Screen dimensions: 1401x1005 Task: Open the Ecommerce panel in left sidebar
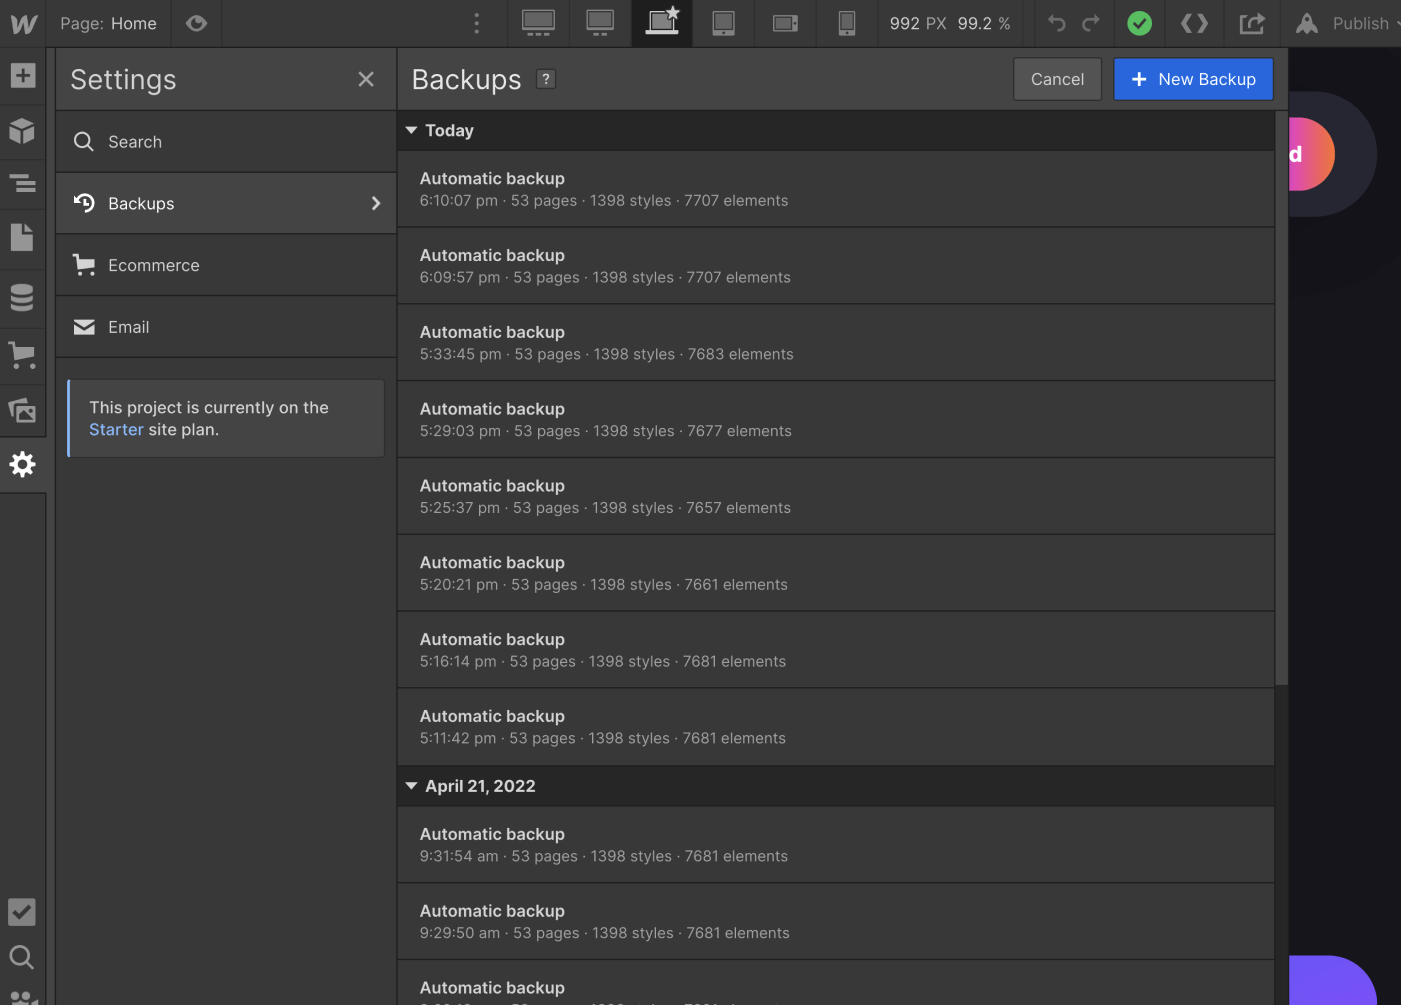click(23, 355)
